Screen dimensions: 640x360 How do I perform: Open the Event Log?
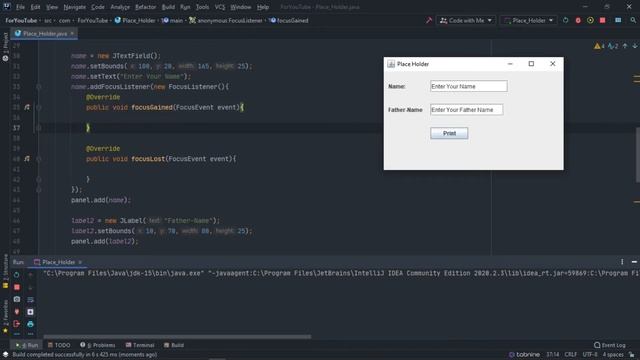click(609, 345)
